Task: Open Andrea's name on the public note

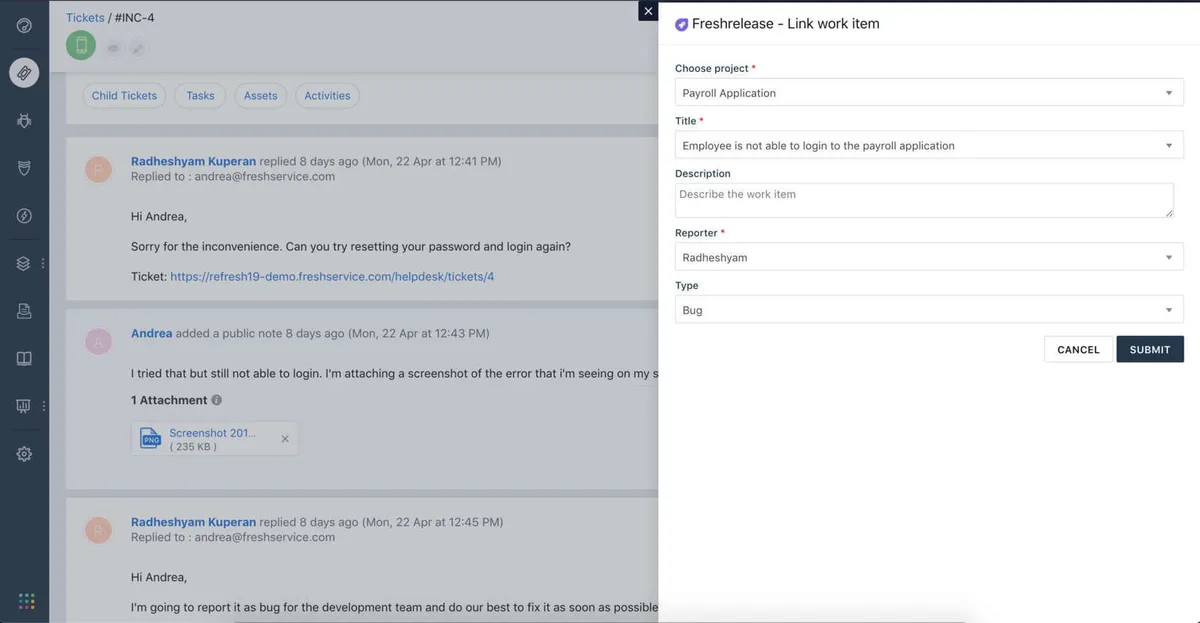Action: [151, 333]
